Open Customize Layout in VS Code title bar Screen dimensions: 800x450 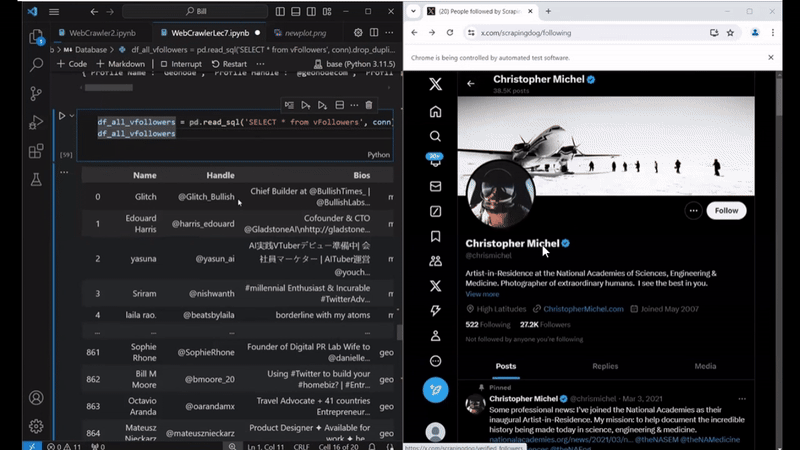tap(327, 11)
